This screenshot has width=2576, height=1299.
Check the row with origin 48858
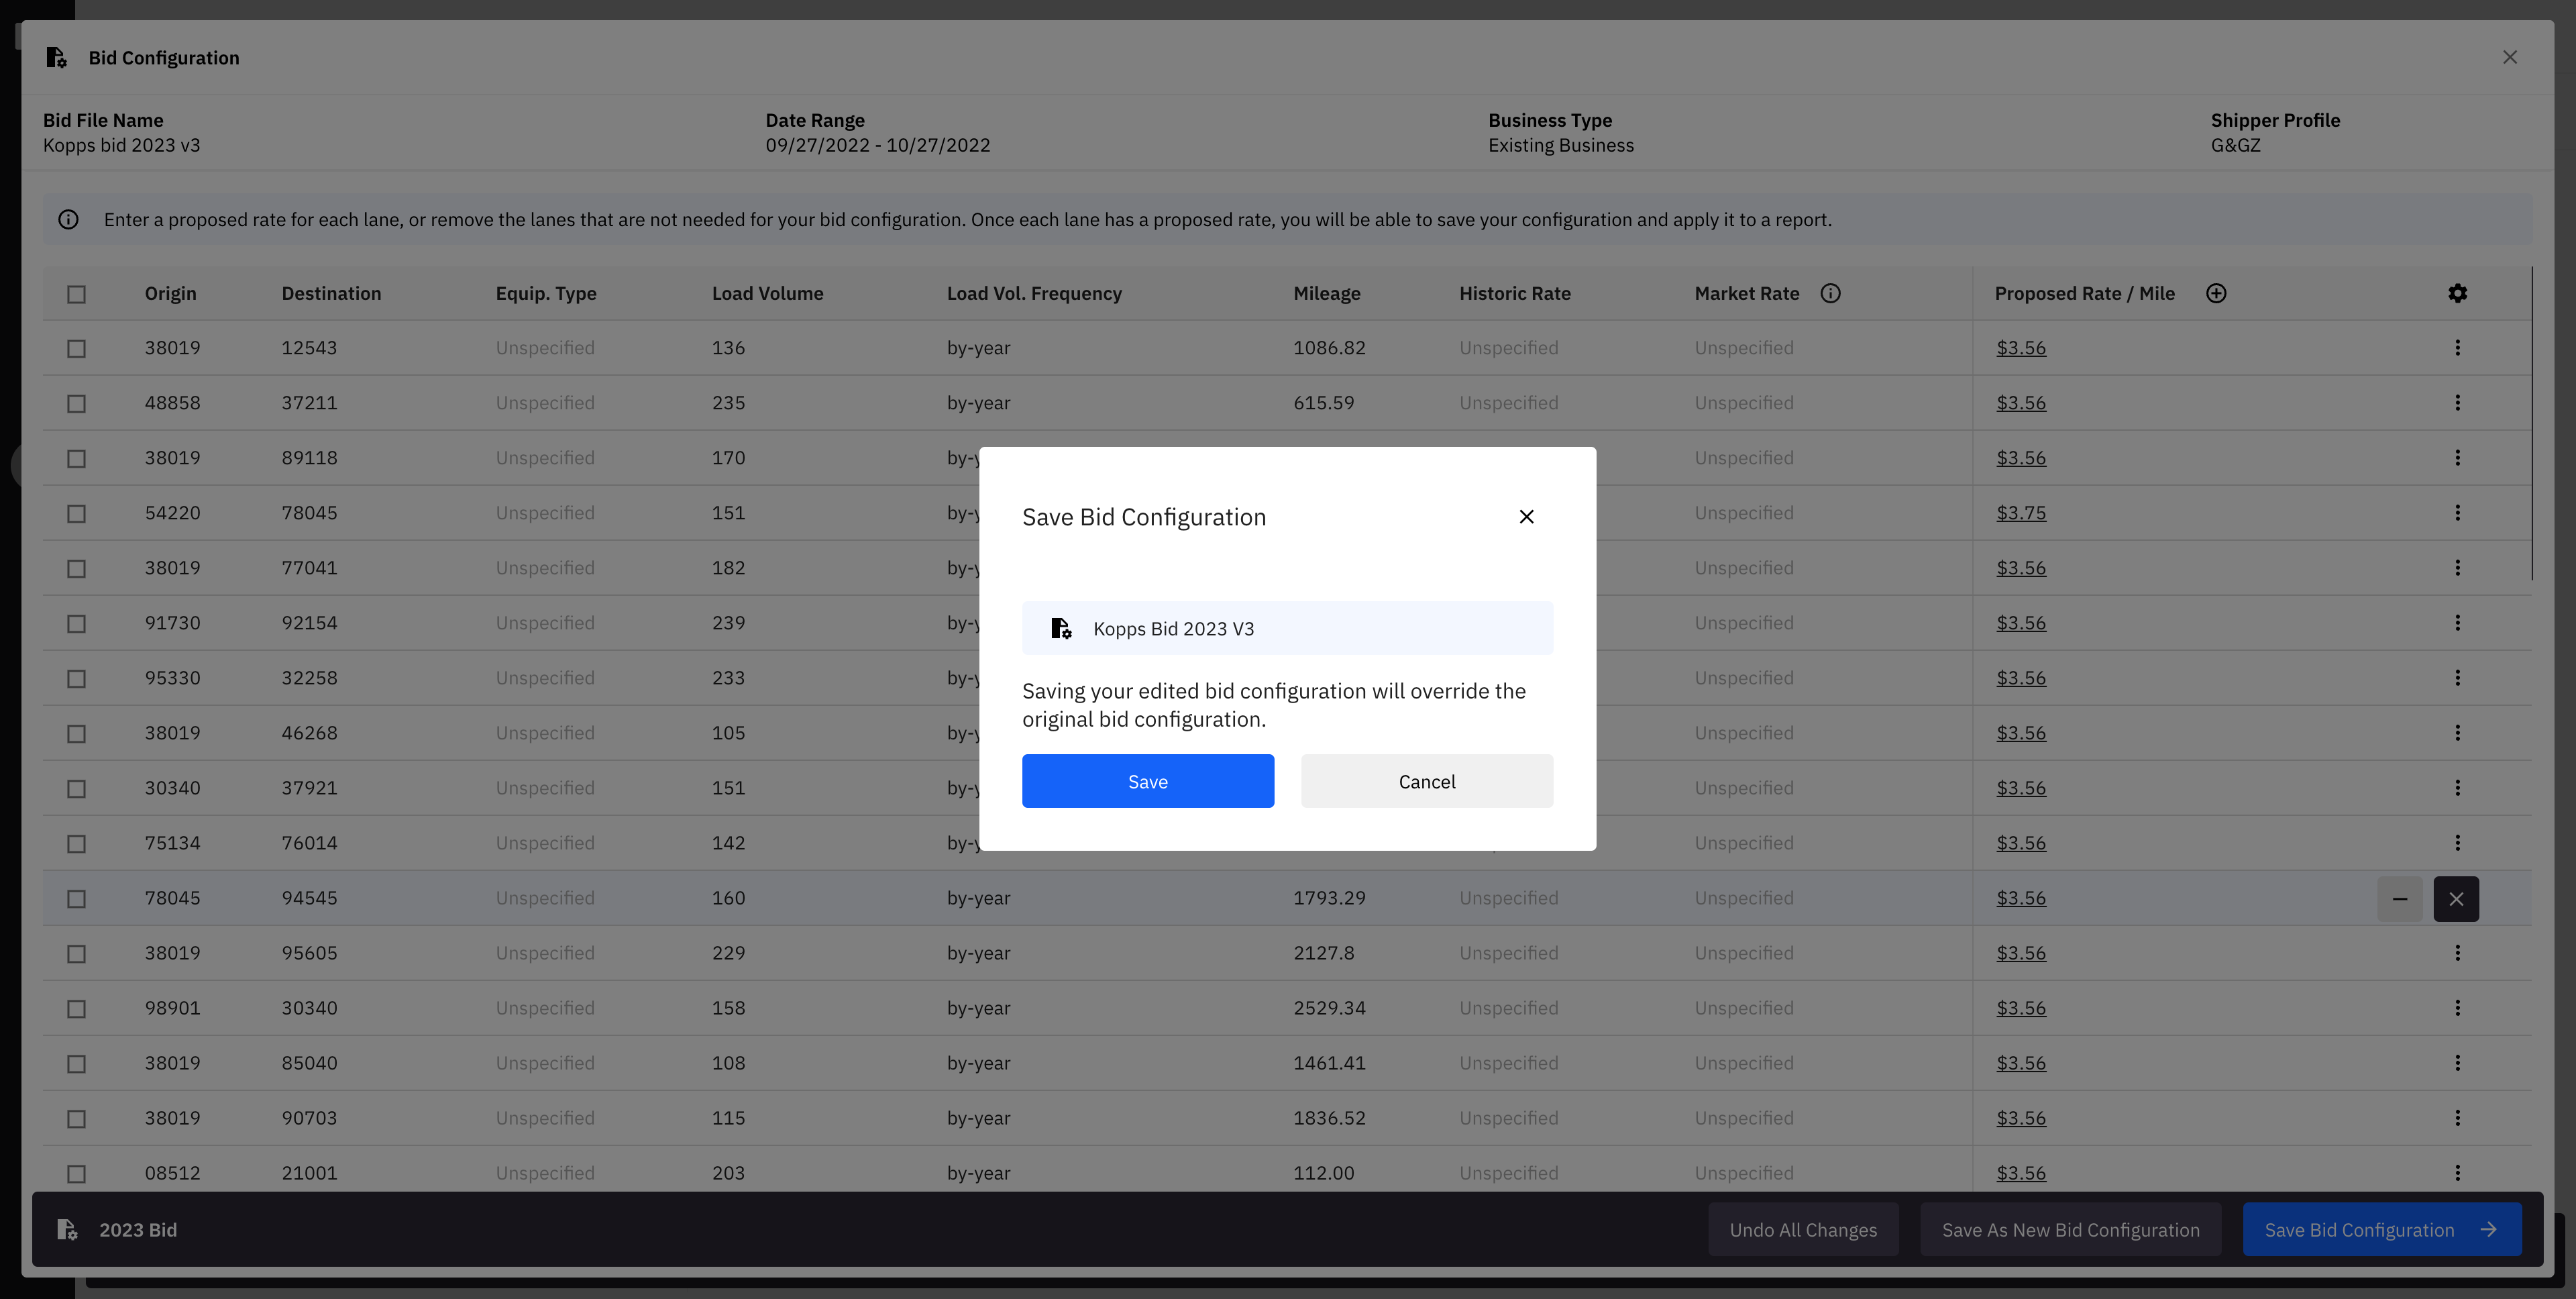coord(76,404)
